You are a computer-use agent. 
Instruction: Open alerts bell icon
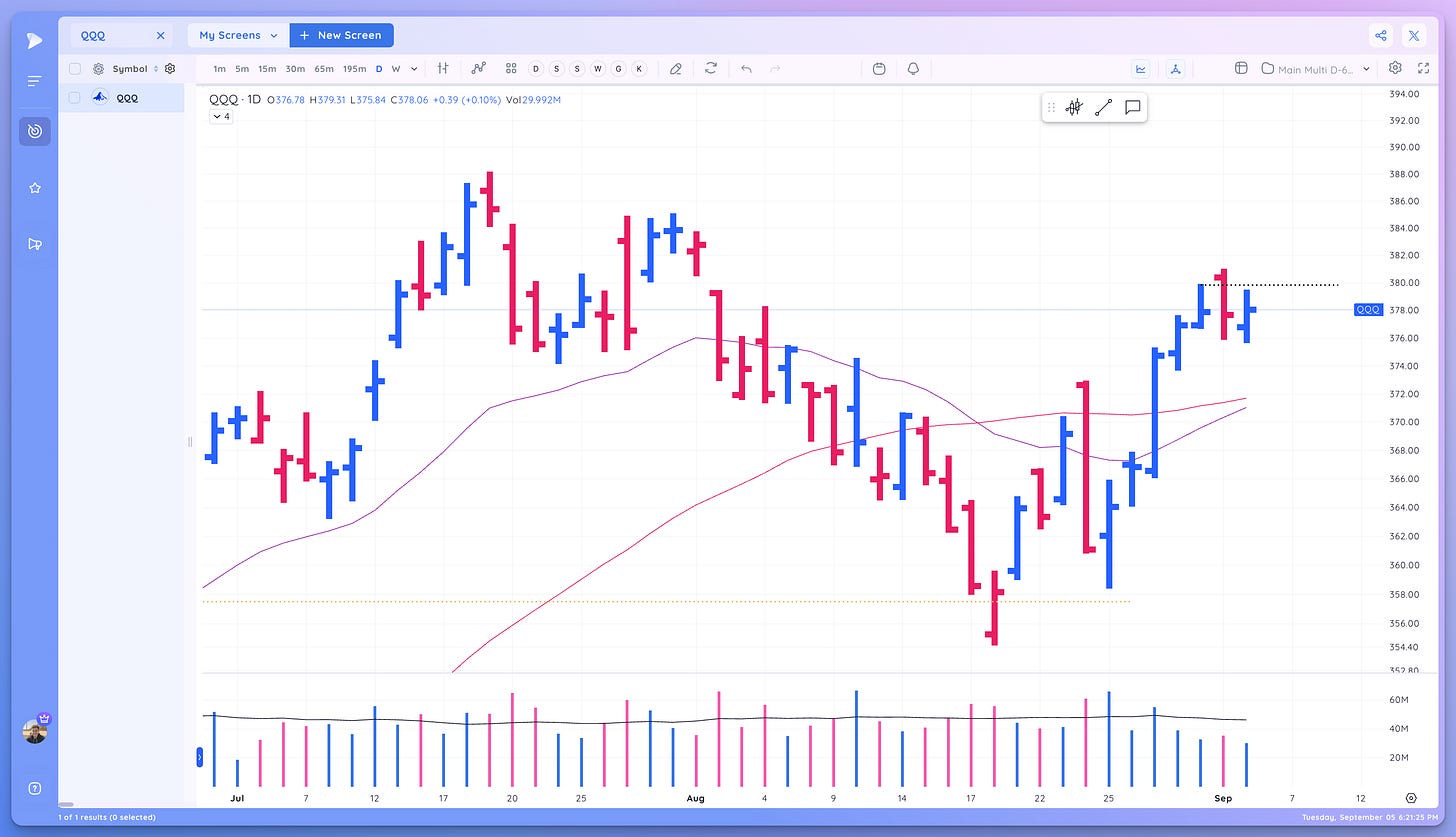click(x=913, y=68)
